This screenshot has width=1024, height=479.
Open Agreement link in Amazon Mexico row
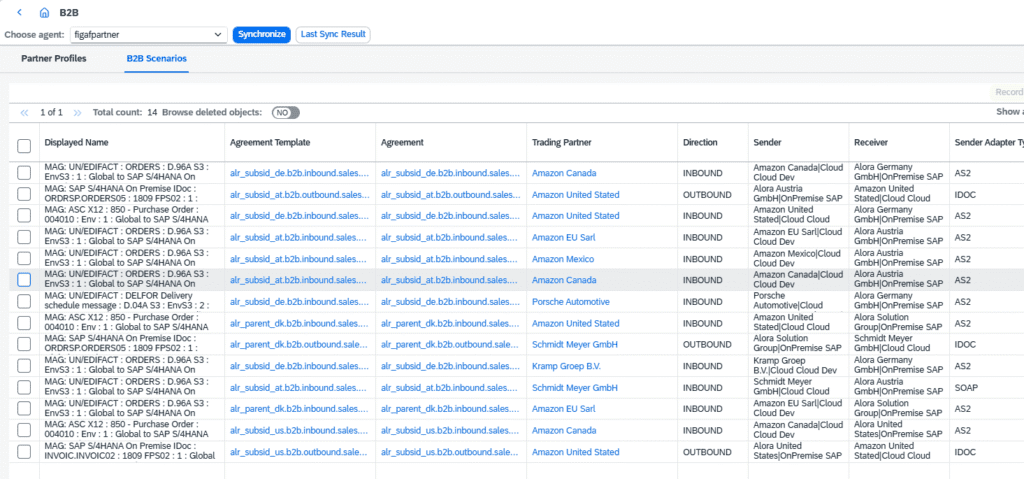(450, 259)
